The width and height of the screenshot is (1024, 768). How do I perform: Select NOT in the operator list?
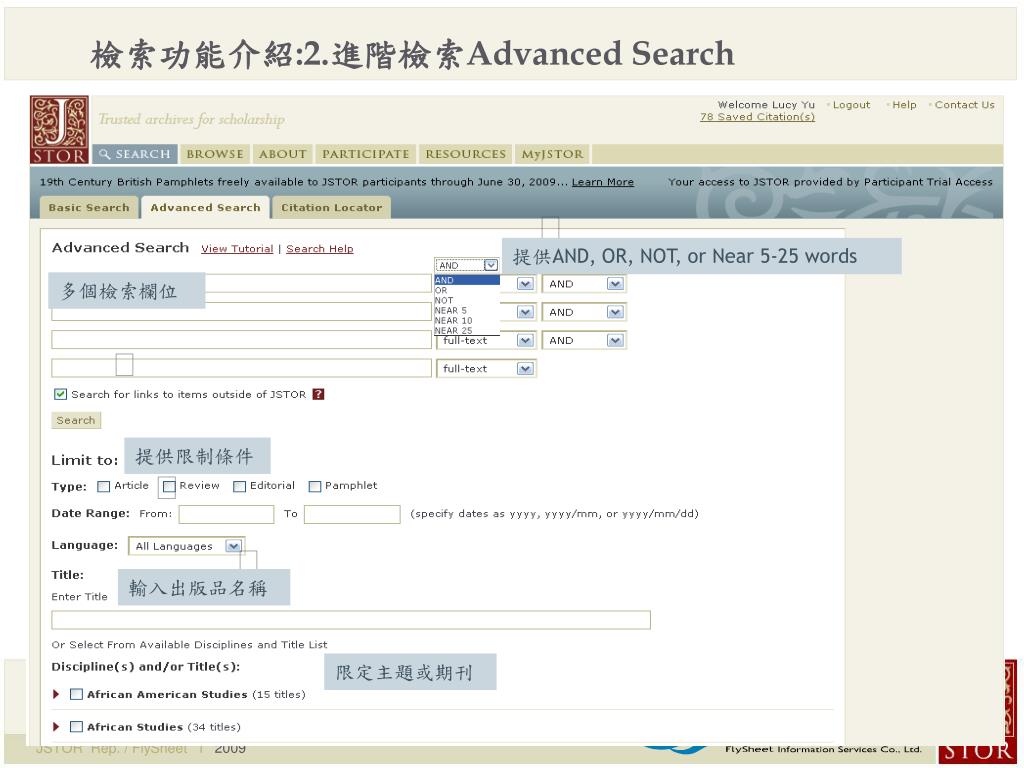click(467, 300)
